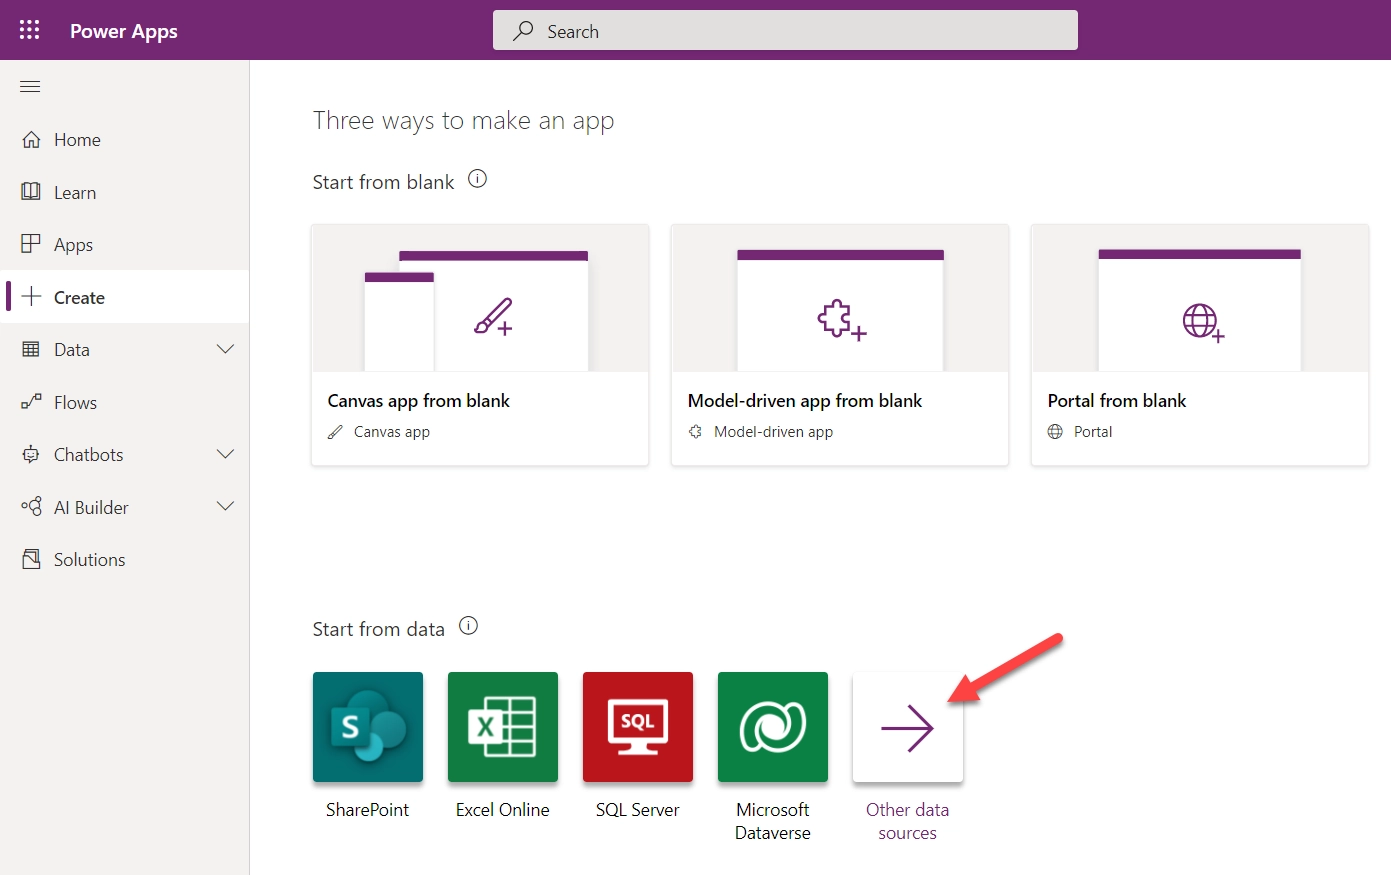Click the Canvas app from blank title
Screen dimensions: 1391x875
(x=419, y=401)
